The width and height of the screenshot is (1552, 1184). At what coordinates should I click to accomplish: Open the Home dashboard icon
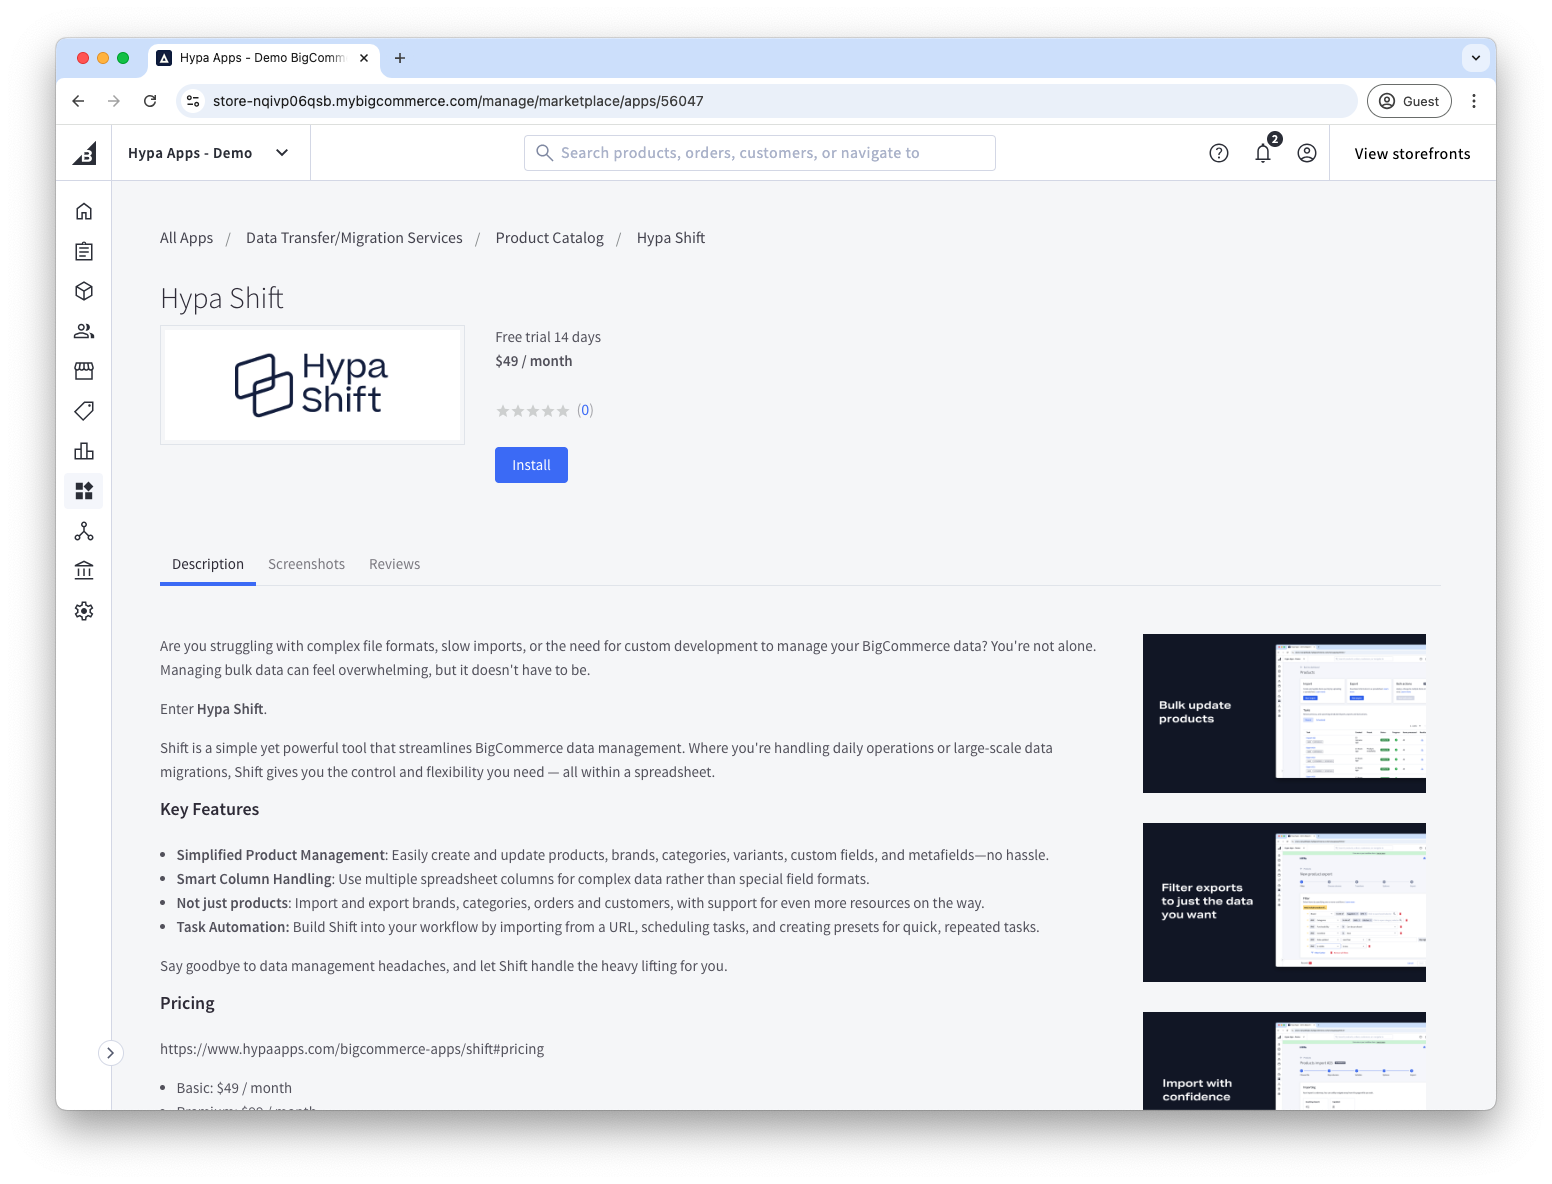pyautogui.click(x=84, y=211)
